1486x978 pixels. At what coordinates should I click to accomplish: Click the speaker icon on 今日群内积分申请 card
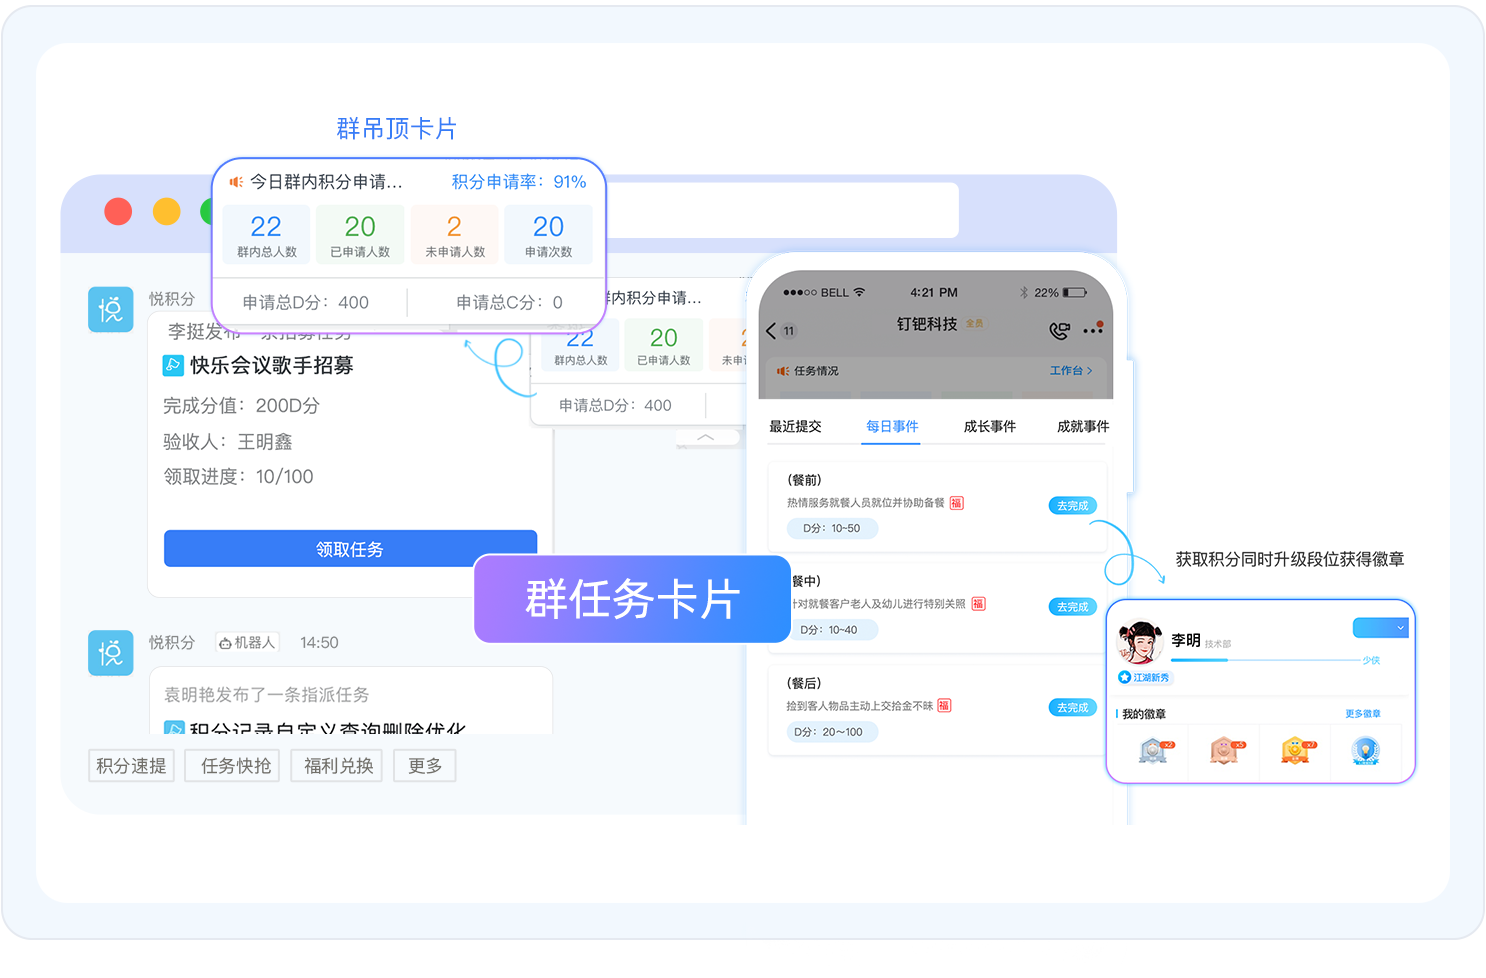coord(236,181)
